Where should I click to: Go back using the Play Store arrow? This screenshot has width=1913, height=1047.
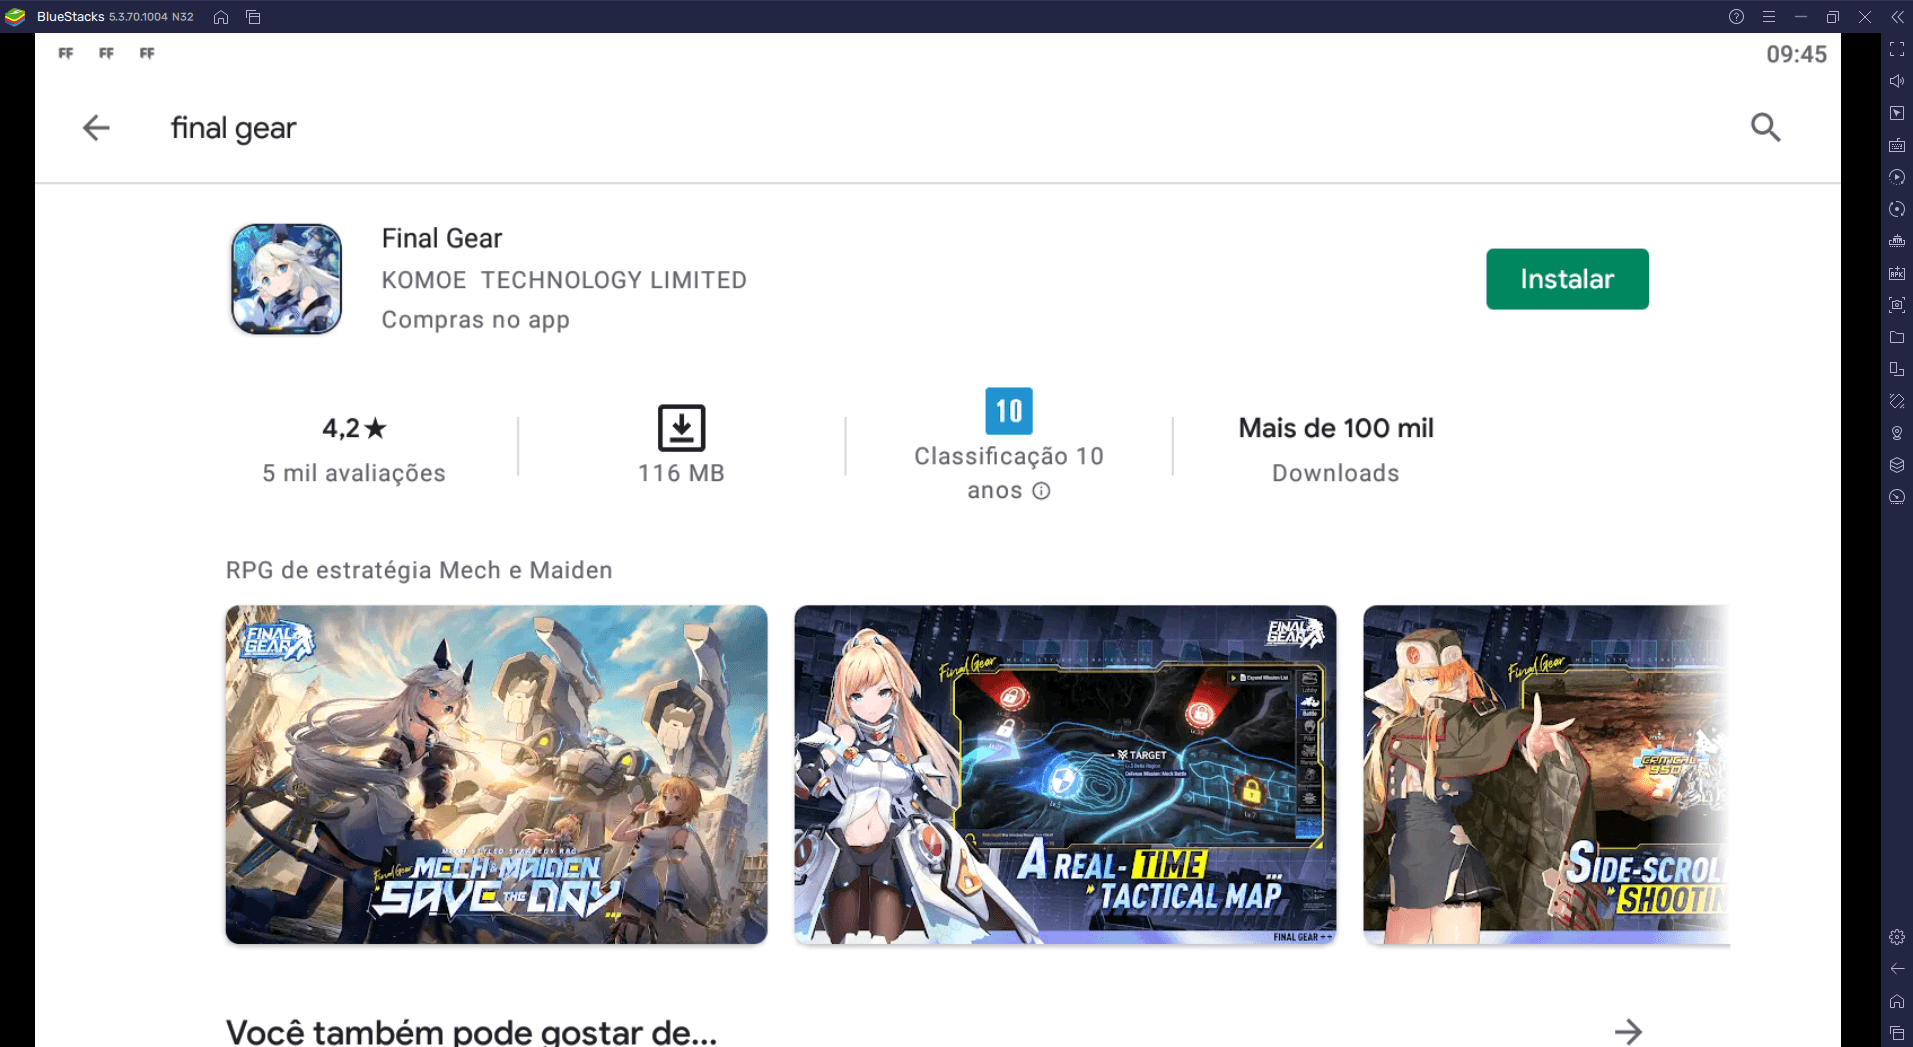pos(96,128)
